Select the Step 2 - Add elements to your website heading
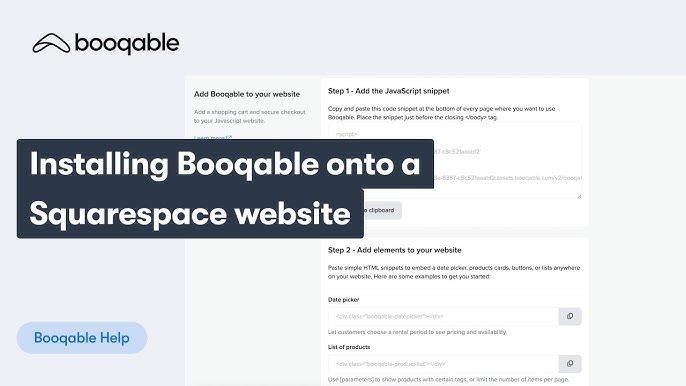The height and width of the screenshot is (386, 686). coord(395,250)
